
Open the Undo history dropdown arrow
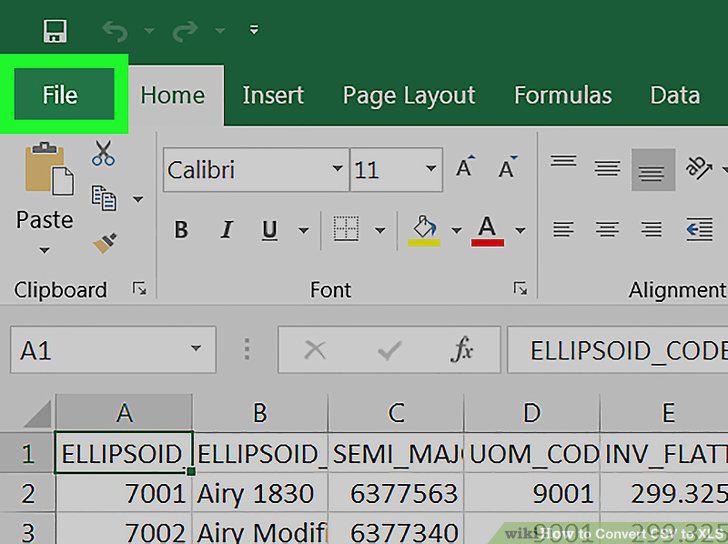[x=149, y=31]
